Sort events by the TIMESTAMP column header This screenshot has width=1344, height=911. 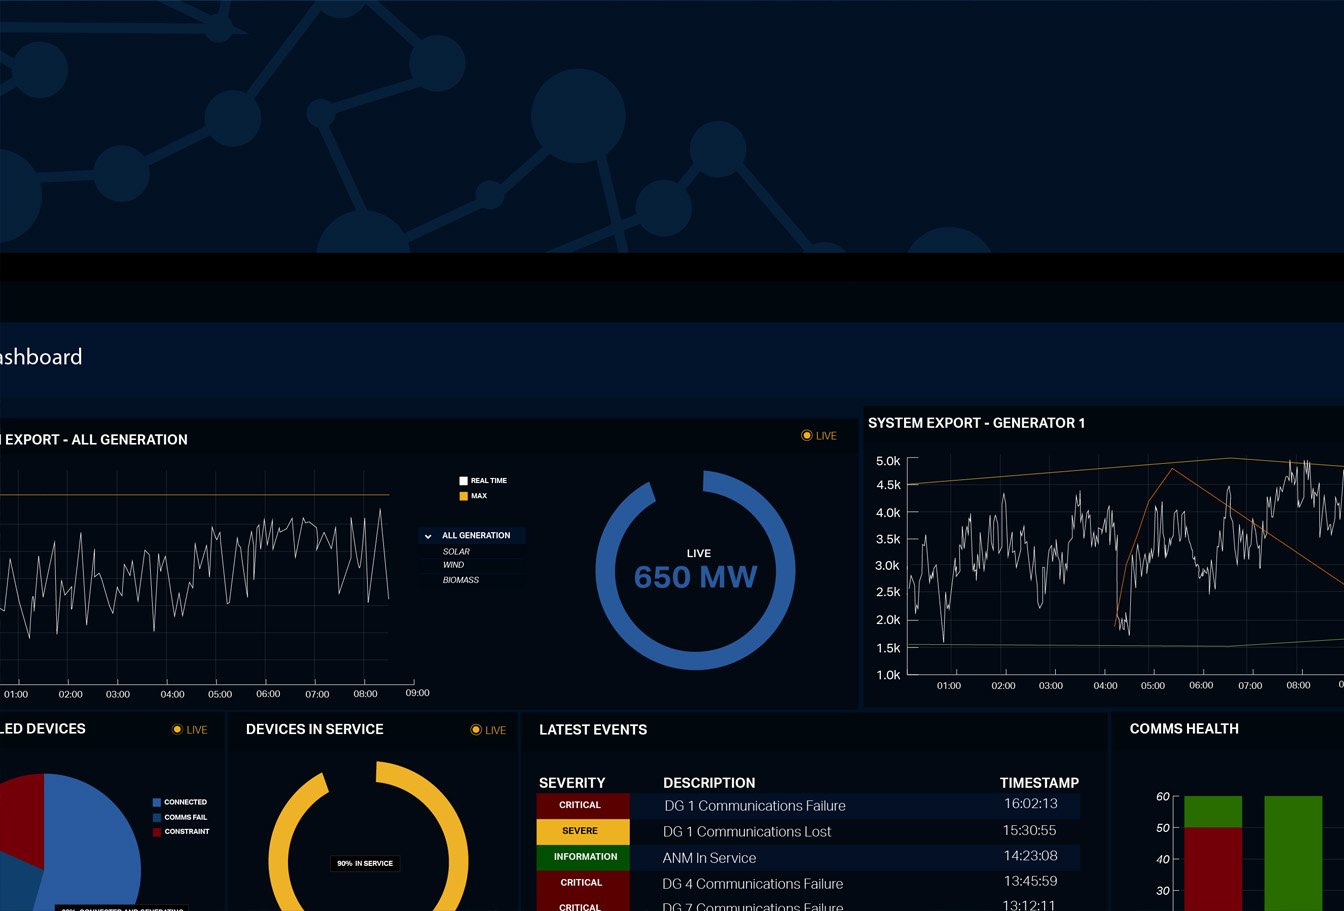coord(1039,783)
